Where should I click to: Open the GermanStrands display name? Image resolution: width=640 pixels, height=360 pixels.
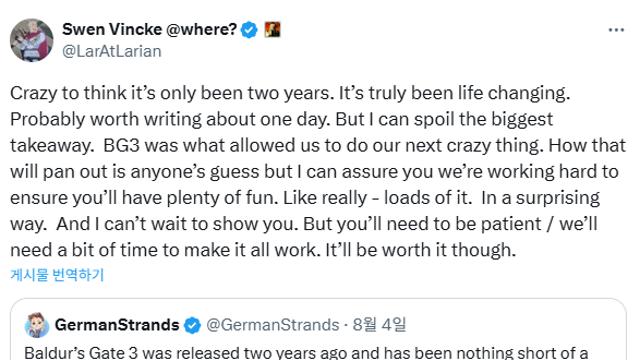tap(117, 325)
